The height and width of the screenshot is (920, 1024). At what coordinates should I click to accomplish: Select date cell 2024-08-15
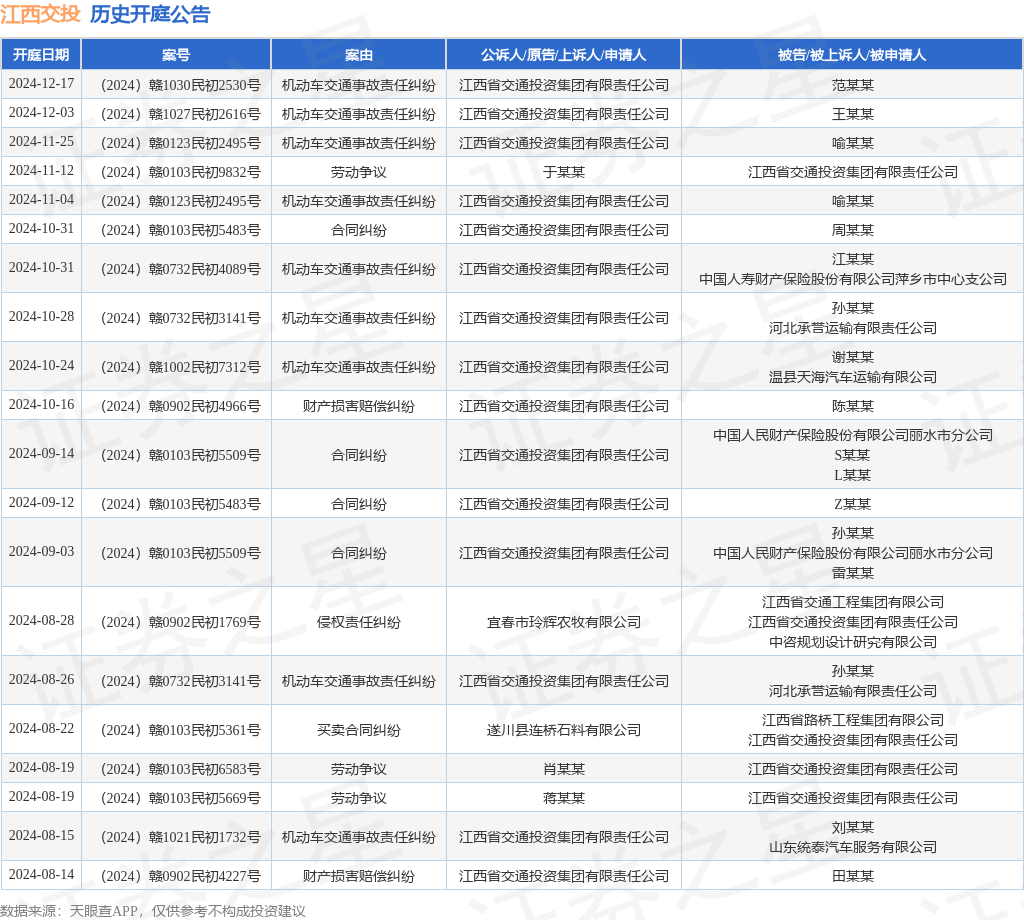(x=41, y=835)
